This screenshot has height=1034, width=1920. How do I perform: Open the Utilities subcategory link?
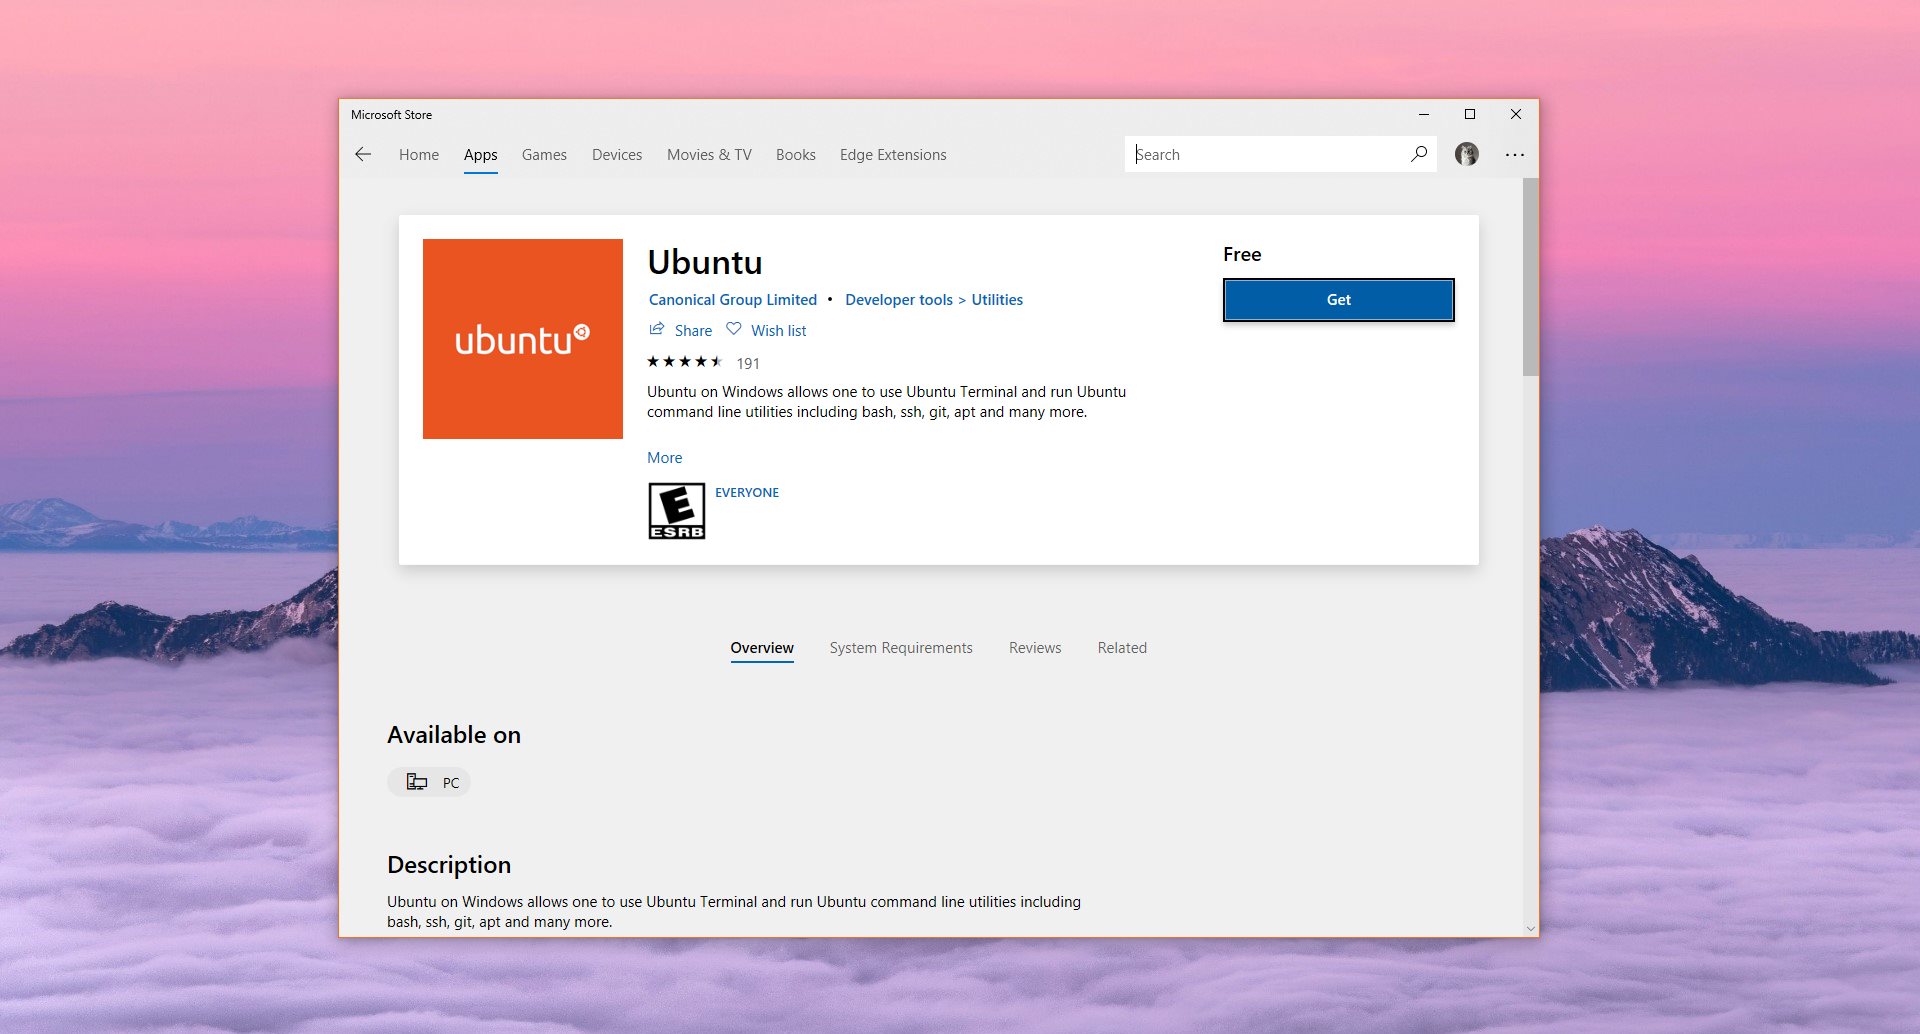pos(997,300)
